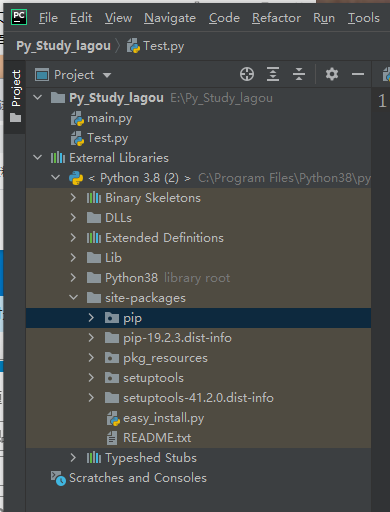Open the Project view settings gear
The image size is (390, 512).
pos(332,74)
